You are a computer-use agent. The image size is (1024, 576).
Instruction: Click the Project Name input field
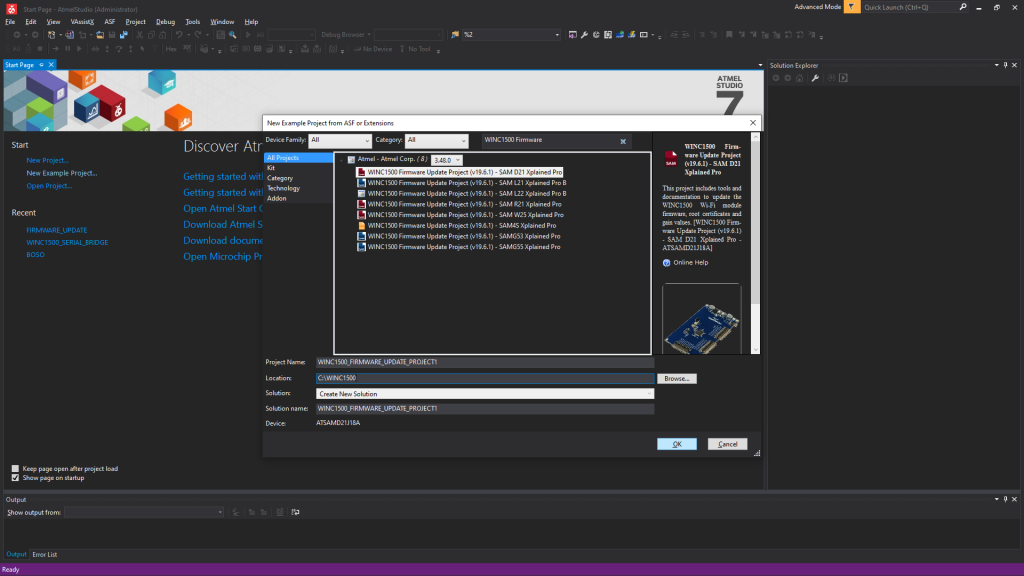[x=485, y=362]
